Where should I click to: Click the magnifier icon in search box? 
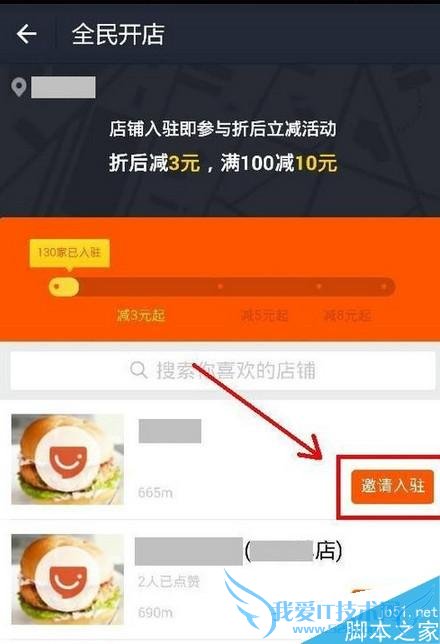pyautogui.click(x=138, y=370)
